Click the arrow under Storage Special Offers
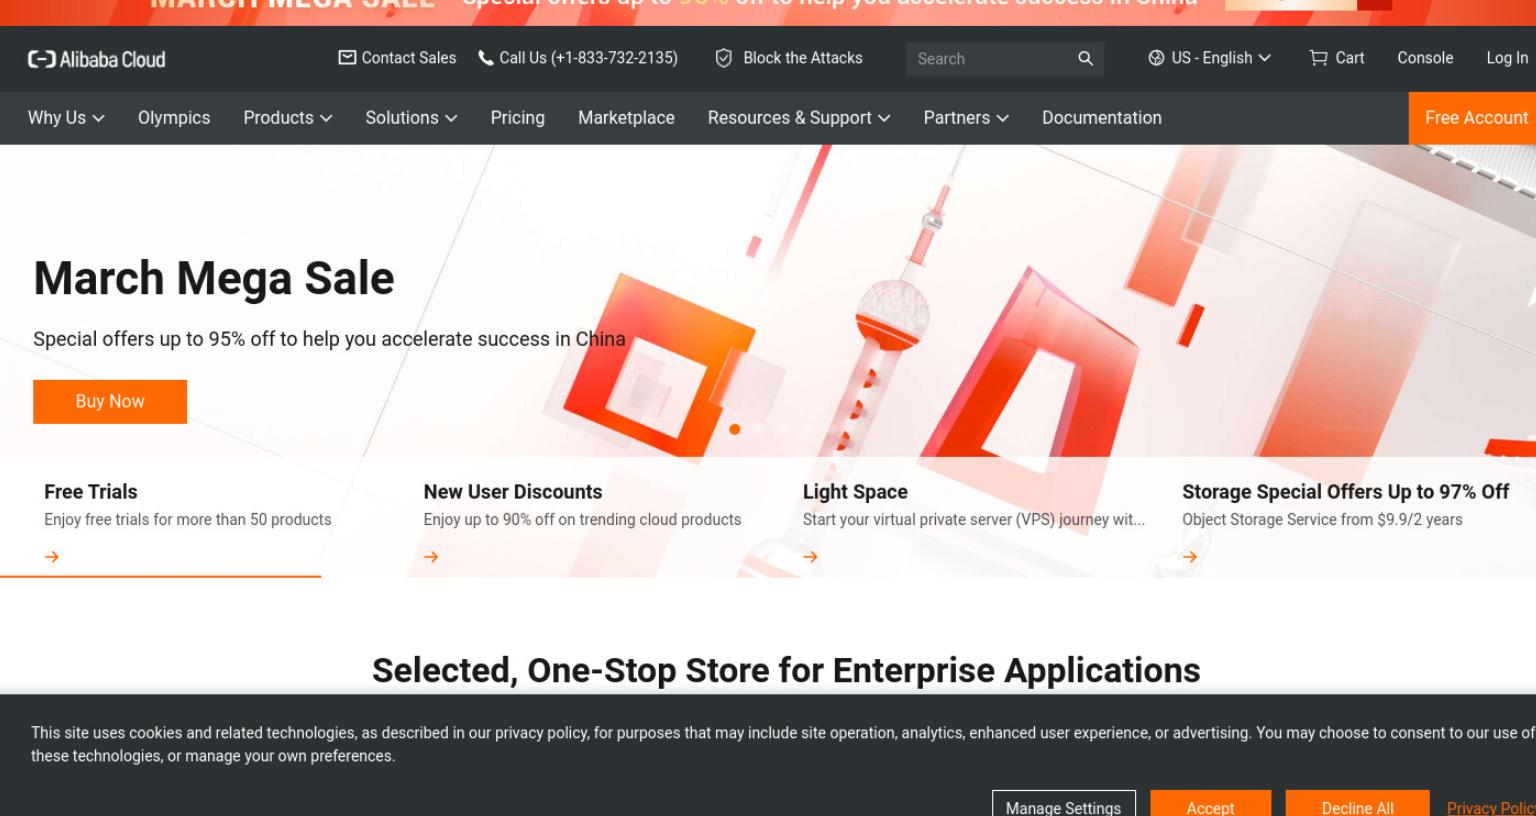1536x816 pixels. (x=1190, y=557)
